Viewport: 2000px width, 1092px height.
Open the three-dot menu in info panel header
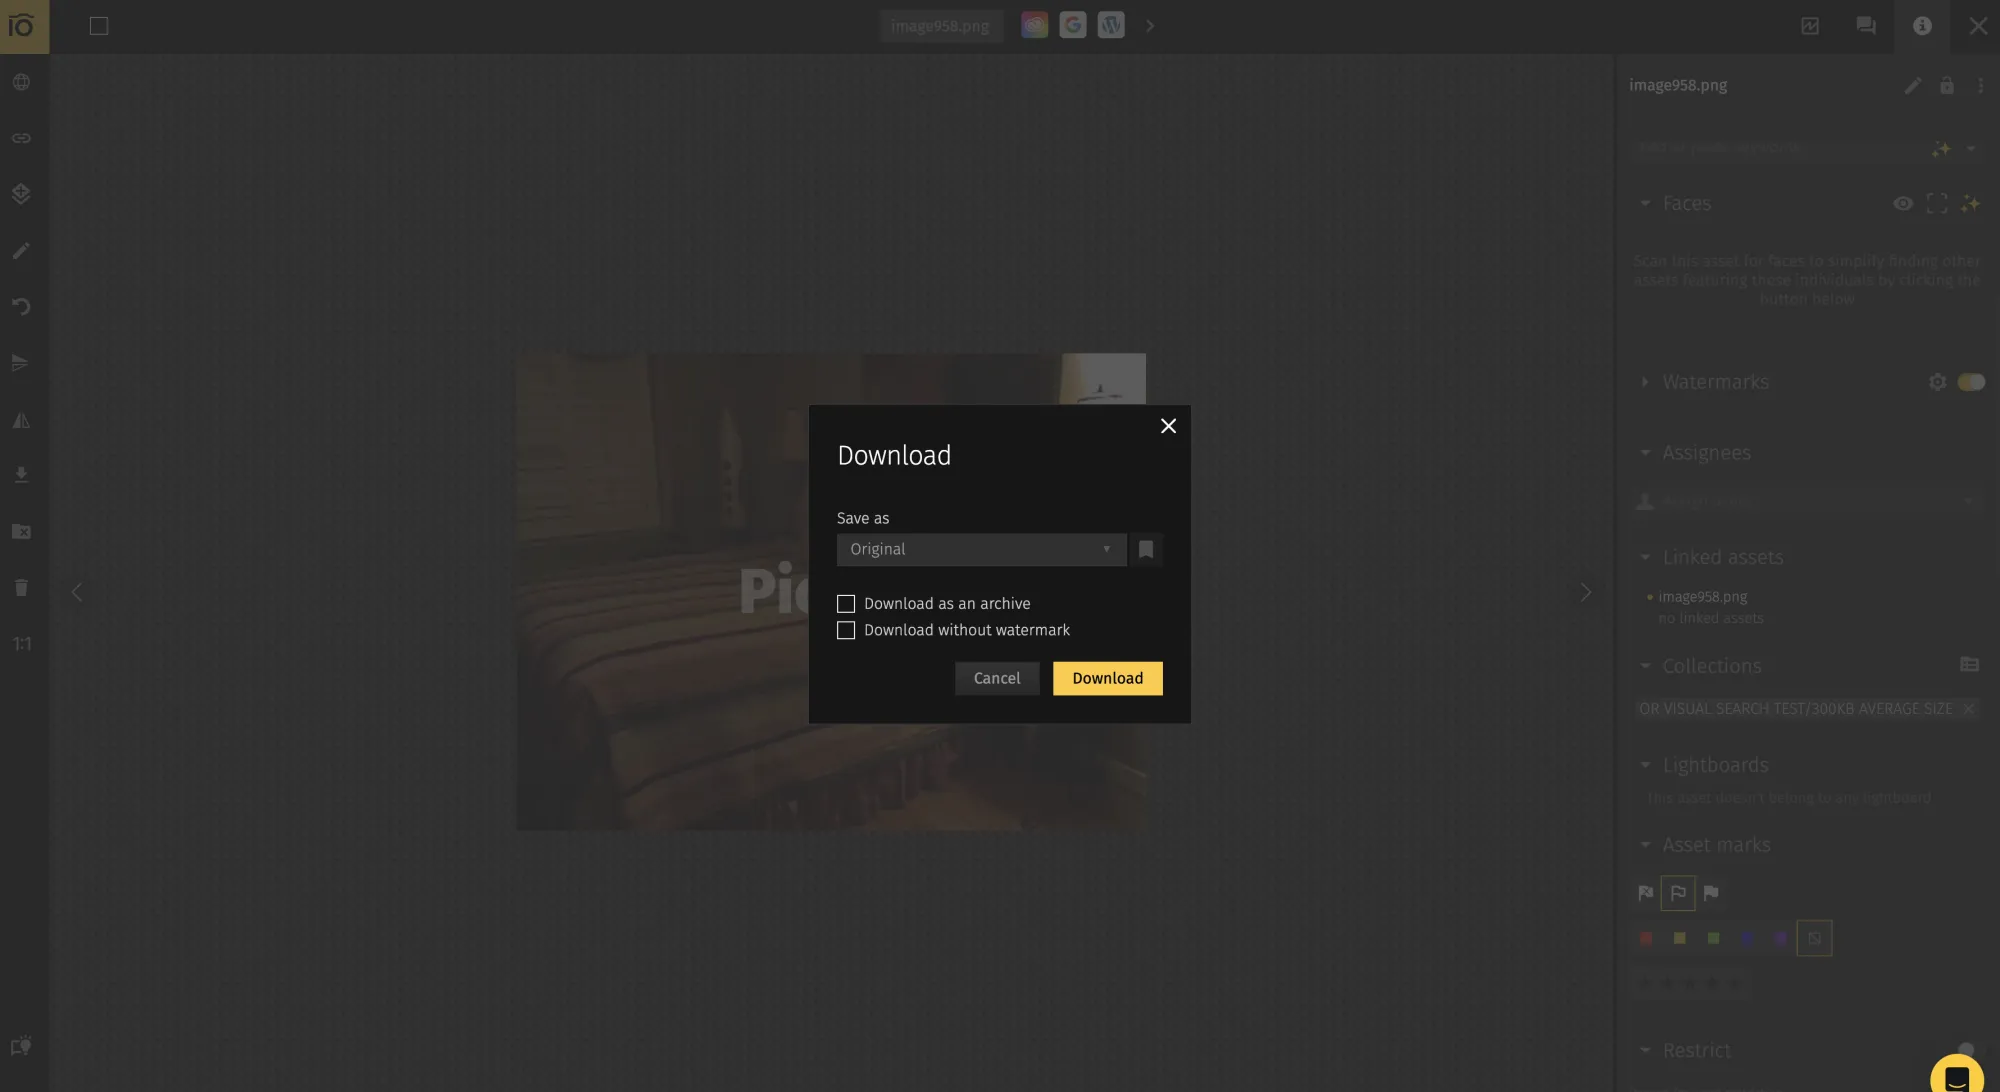click(x=1980, y=86)
